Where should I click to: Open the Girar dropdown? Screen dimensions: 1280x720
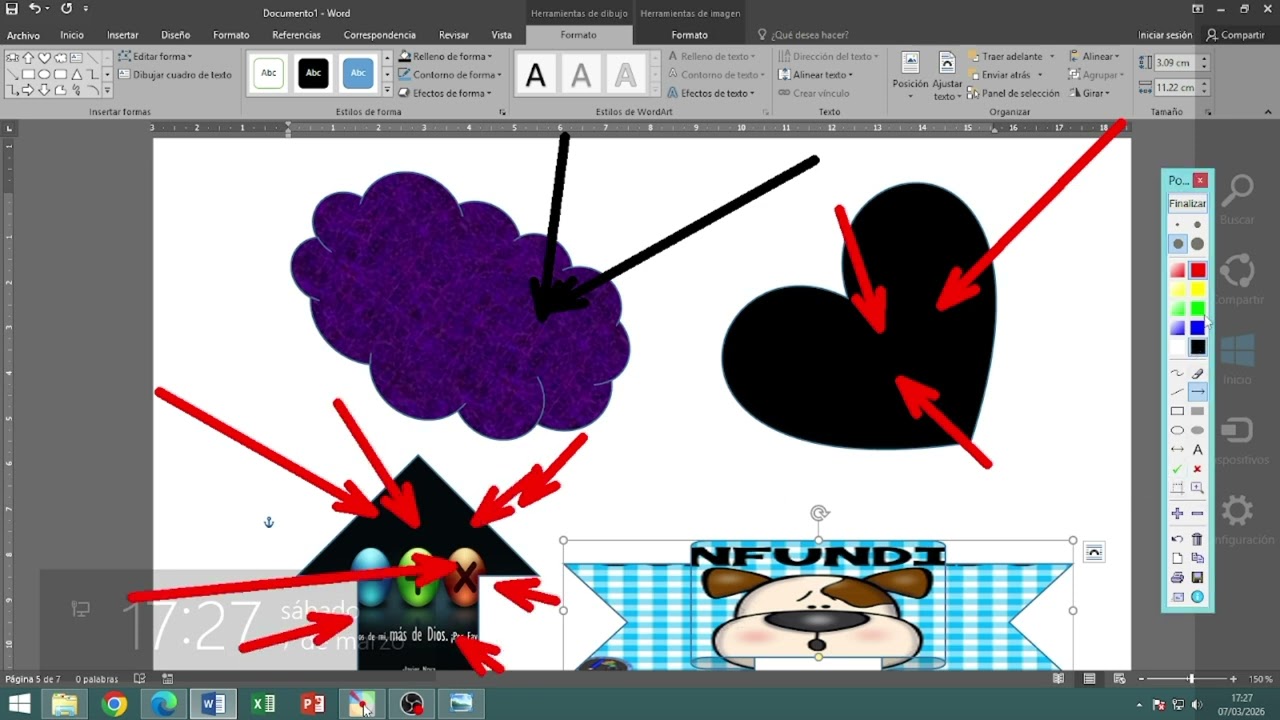pos(1089,93)
